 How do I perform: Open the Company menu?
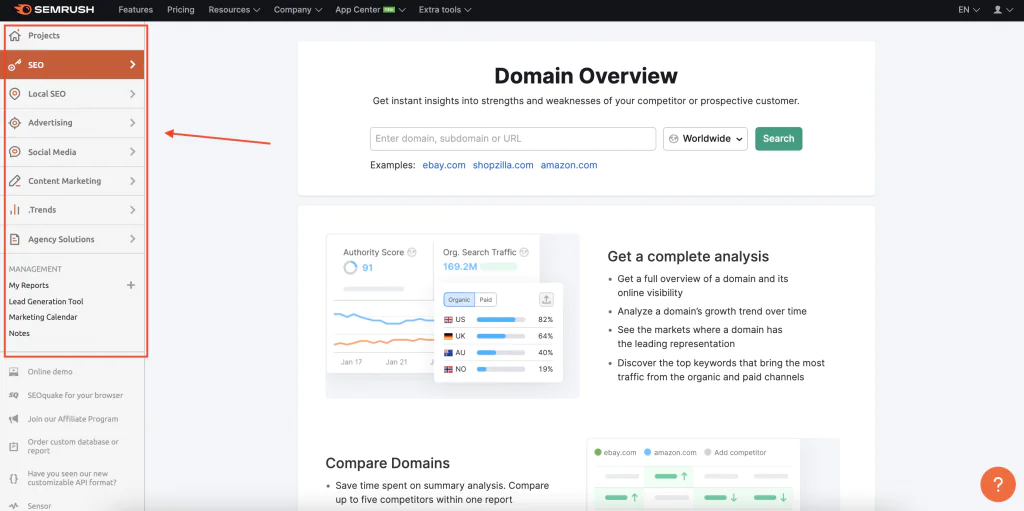coord(298,10)
